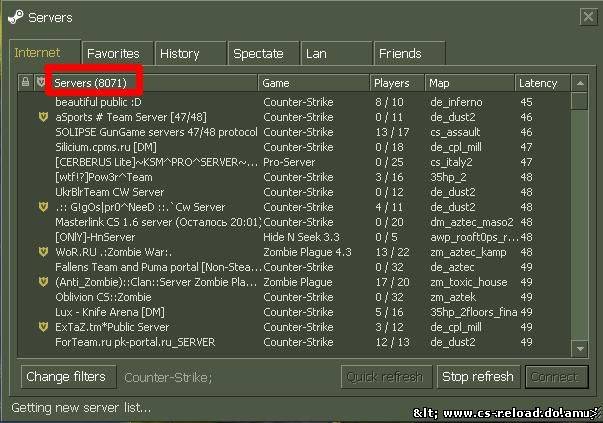
Task: Select the SOLIPSE GunGame servers row
Action: (294, 132)
